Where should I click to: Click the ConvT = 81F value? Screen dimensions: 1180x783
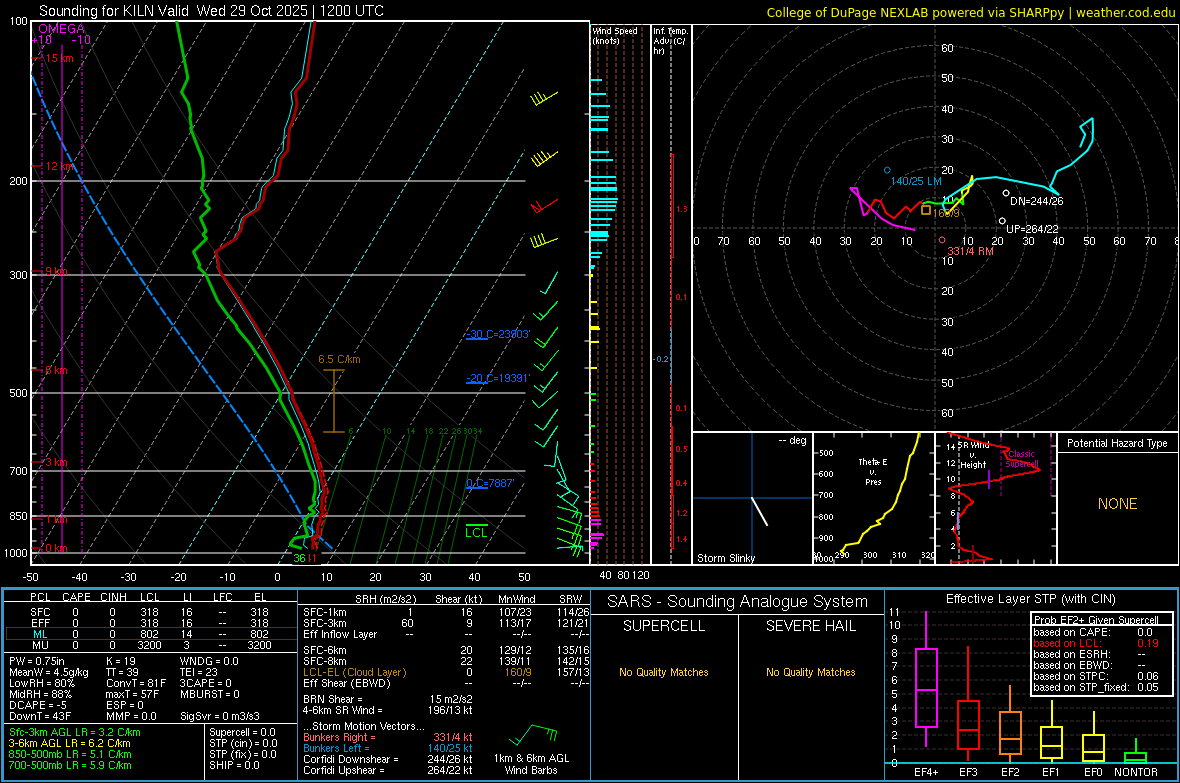[x=135, y=683]
